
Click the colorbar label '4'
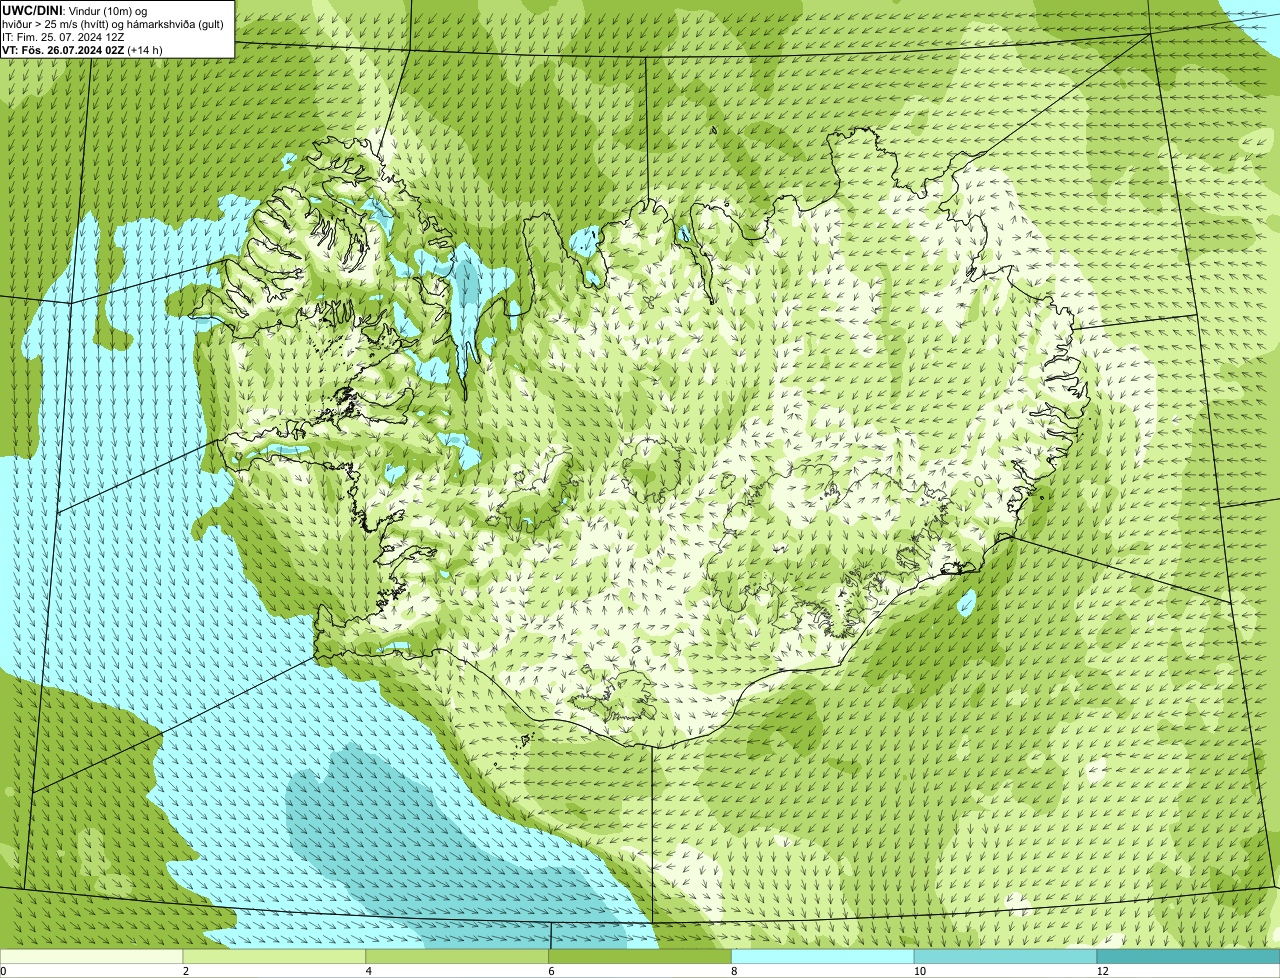point(368,971)
